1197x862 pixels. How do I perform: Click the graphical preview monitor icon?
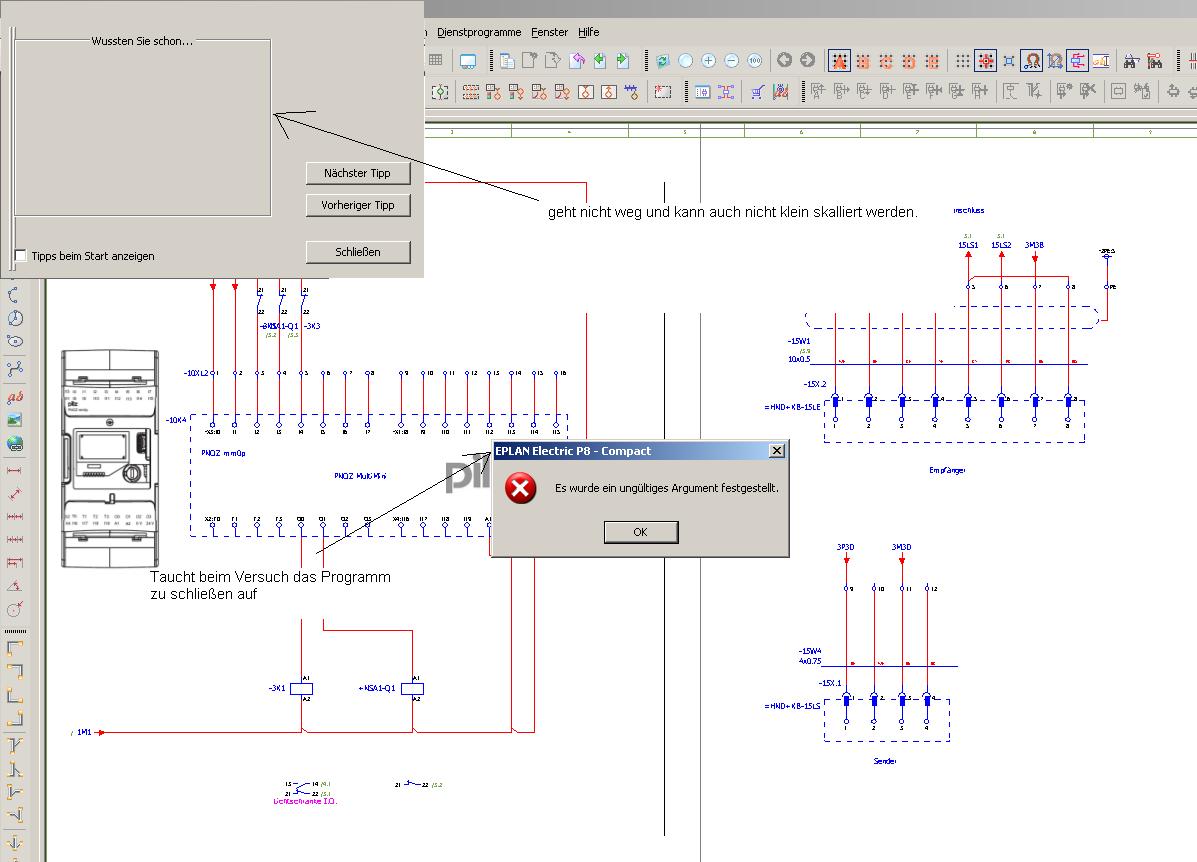click(x=468, y=61)
